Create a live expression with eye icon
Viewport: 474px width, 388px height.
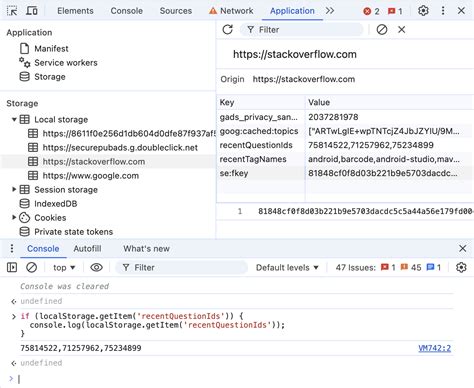pos(97,267)
